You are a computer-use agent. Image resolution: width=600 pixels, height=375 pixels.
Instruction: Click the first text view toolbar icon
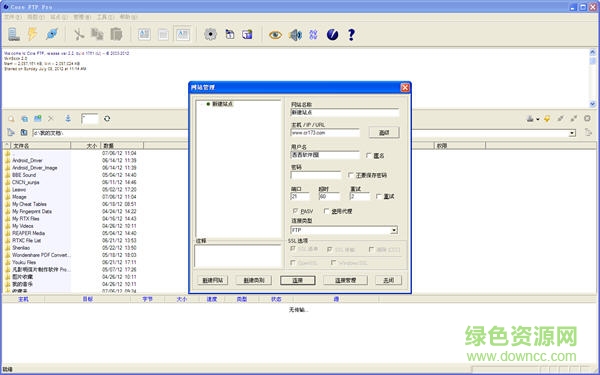click(144, 34)
